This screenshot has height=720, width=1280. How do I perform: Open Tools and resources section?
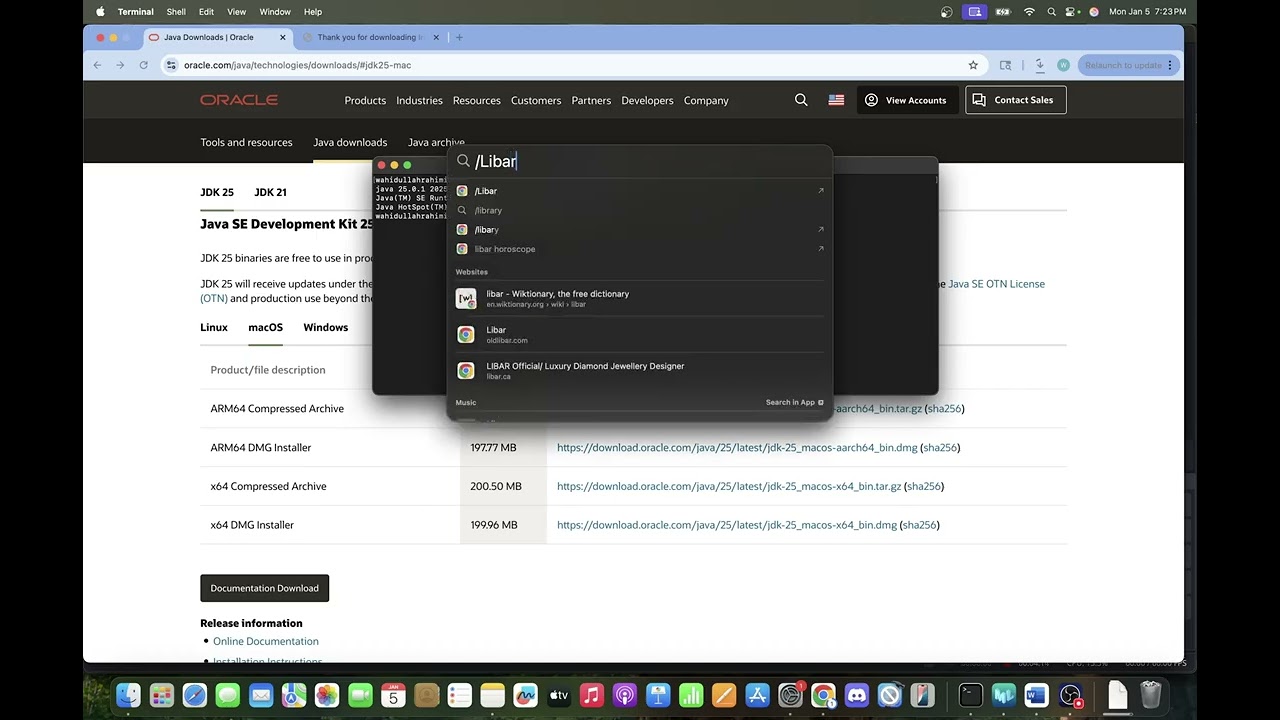246,142
